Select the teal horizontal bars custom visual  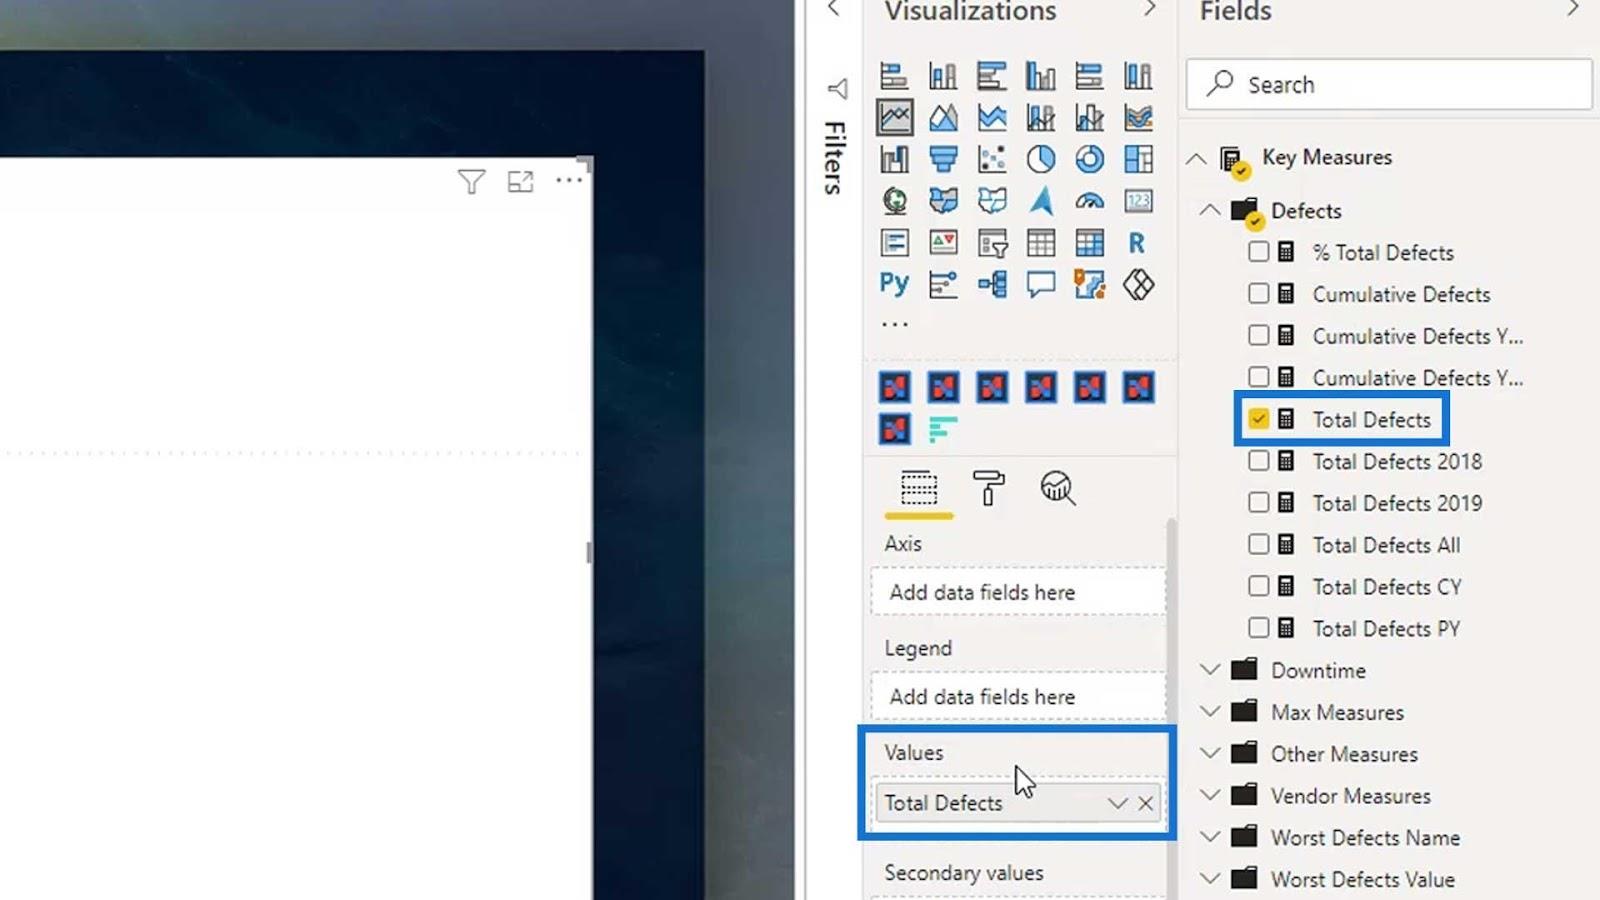pyautogui.click(x=943, y=429)
